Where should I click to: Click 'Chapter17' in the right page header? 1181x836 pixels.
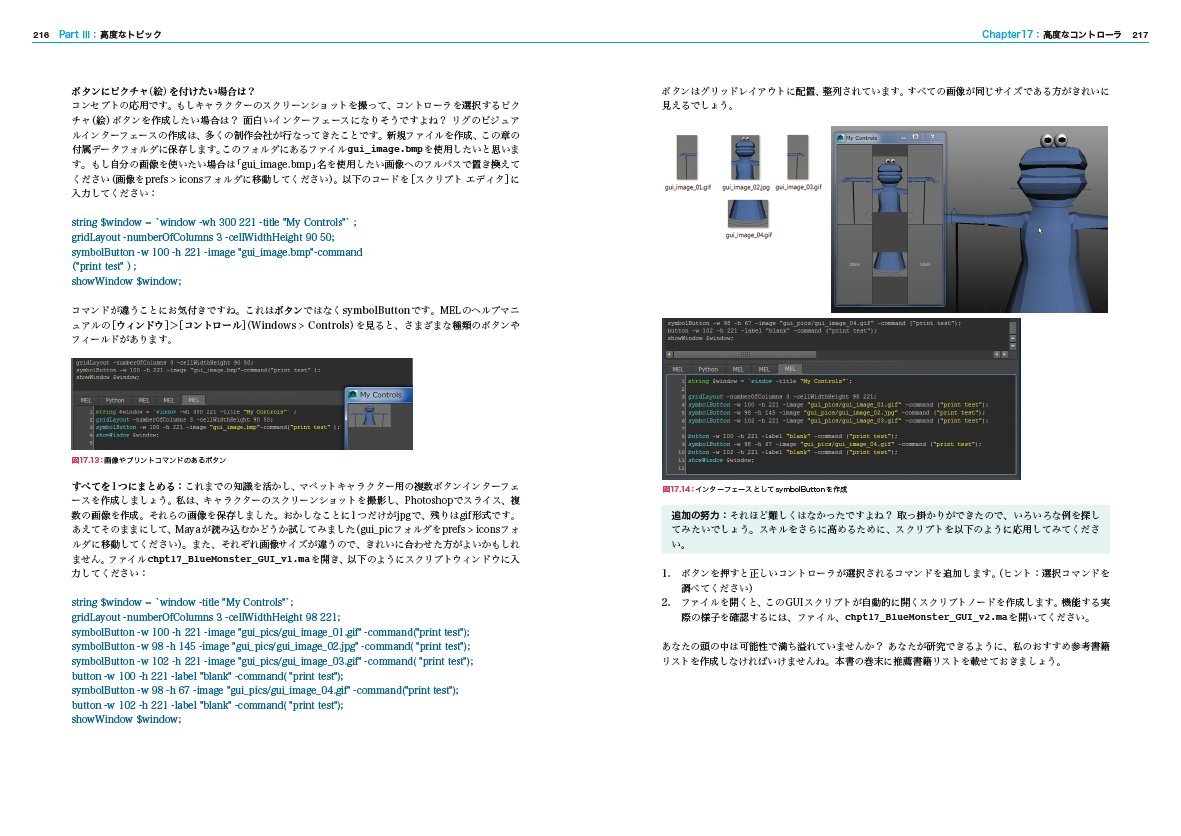click(1007, 34)
